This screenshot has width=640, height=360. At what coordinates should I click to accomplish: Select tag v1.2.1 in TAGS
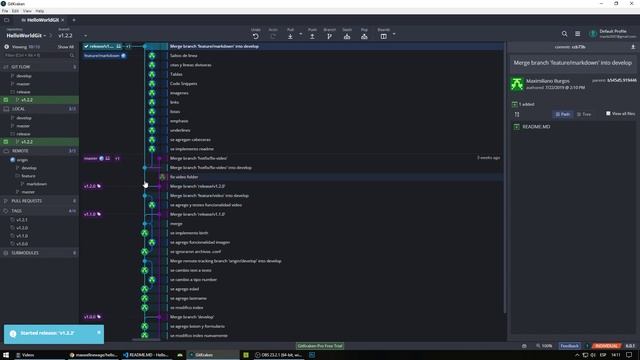tap(22, 220)
